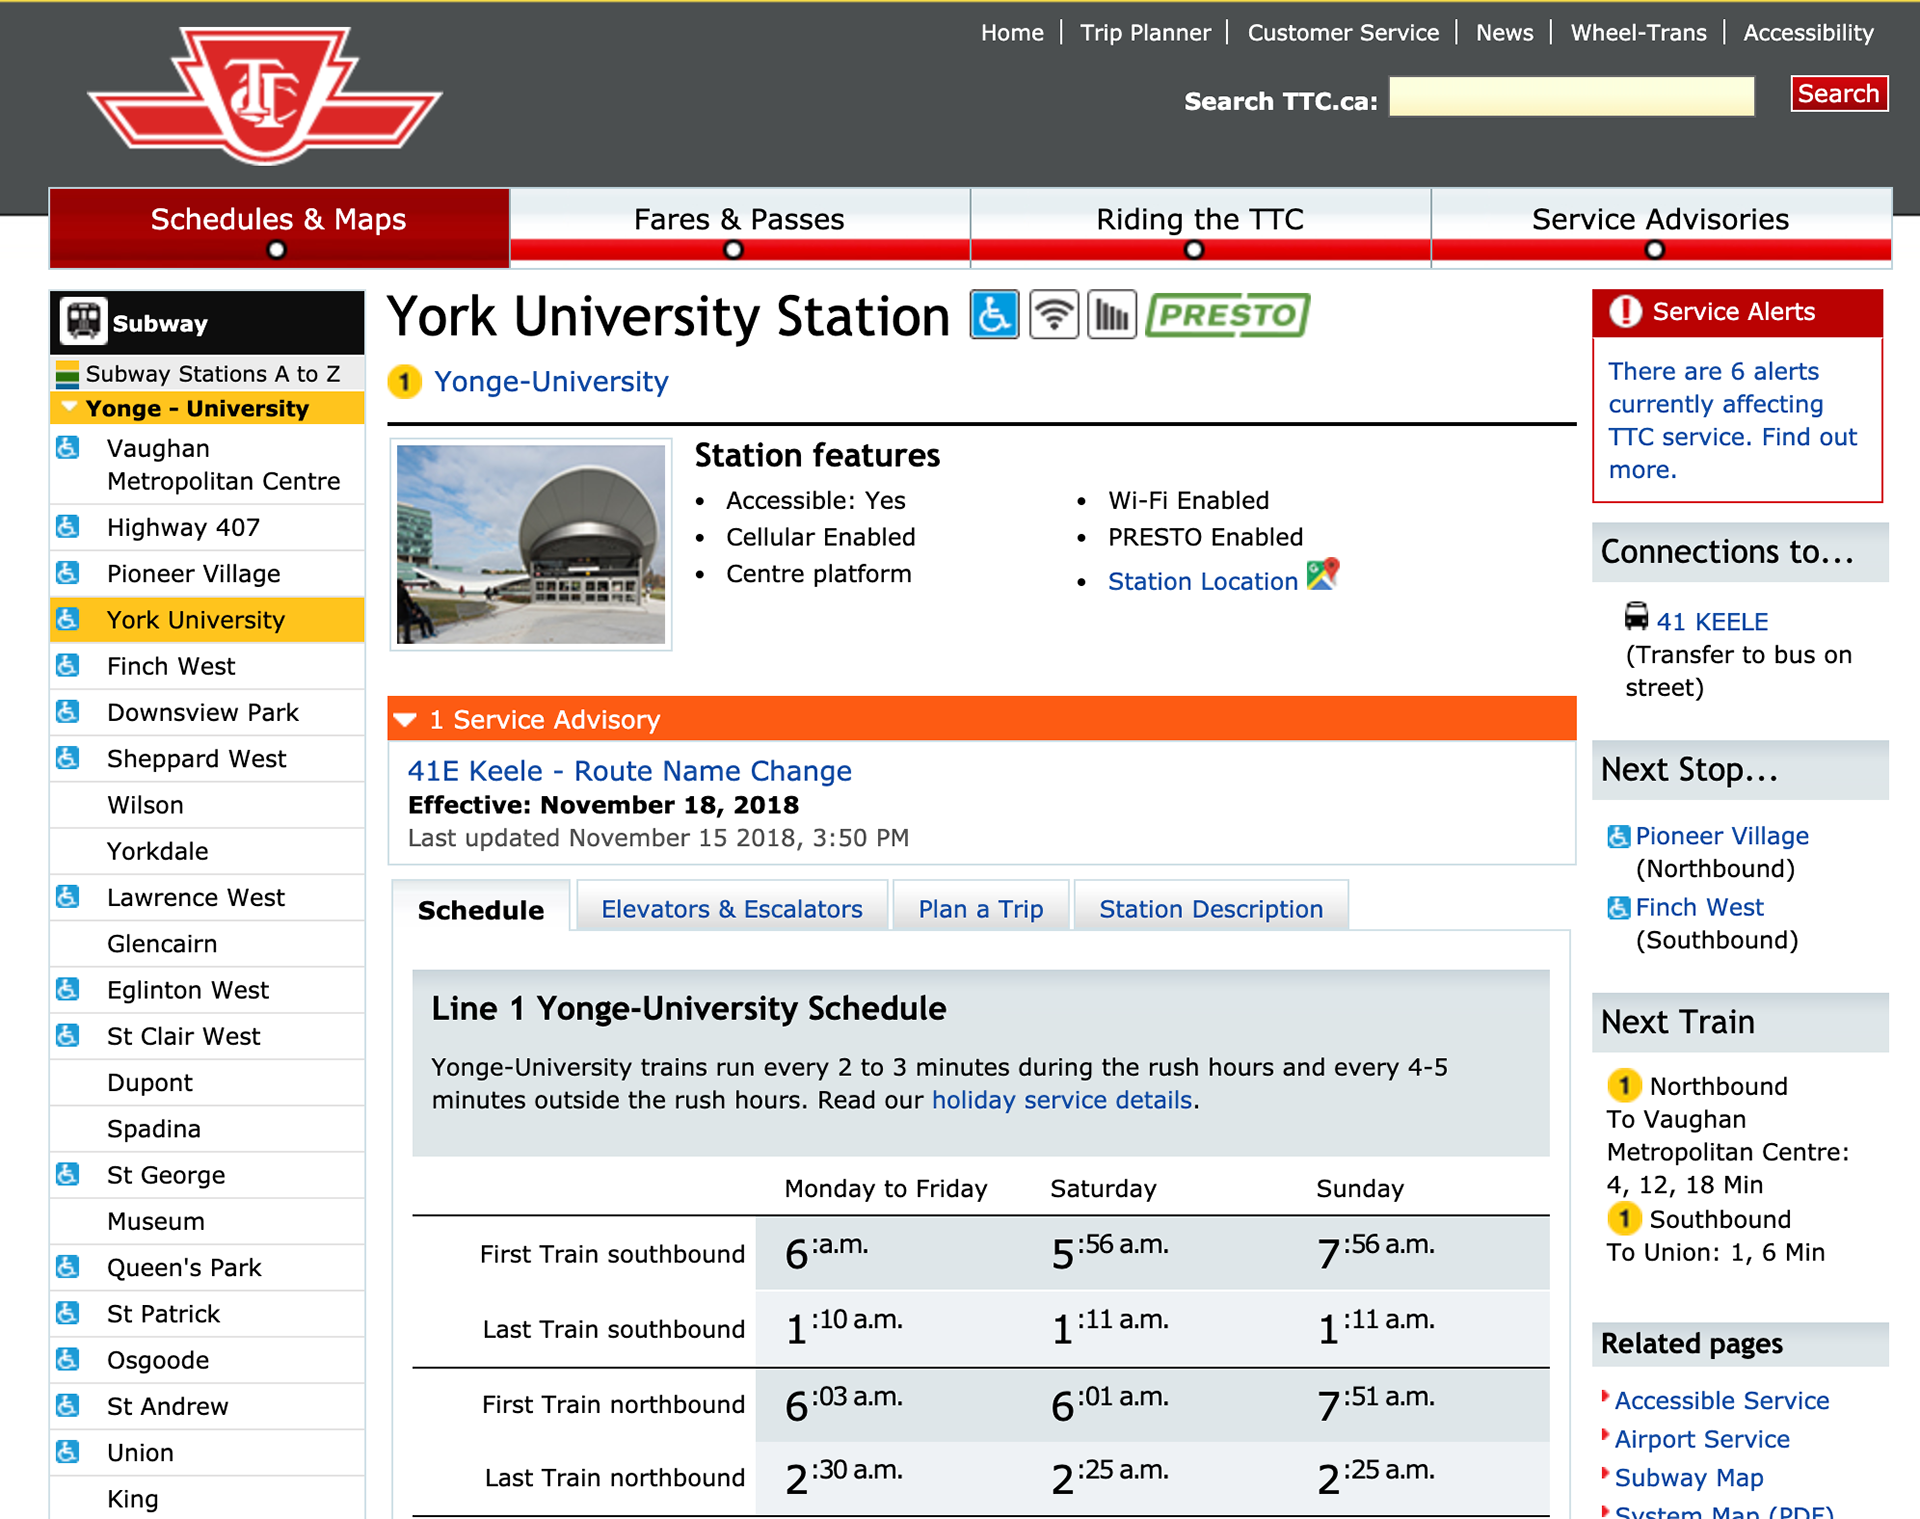Open the Station Description tab

1210,909
